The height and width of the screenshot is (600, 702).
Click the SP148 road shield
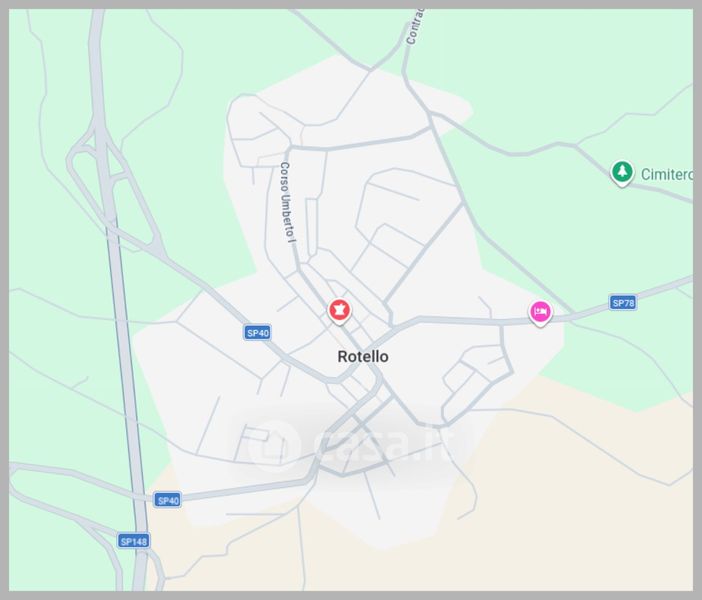(x=133, y=541)
